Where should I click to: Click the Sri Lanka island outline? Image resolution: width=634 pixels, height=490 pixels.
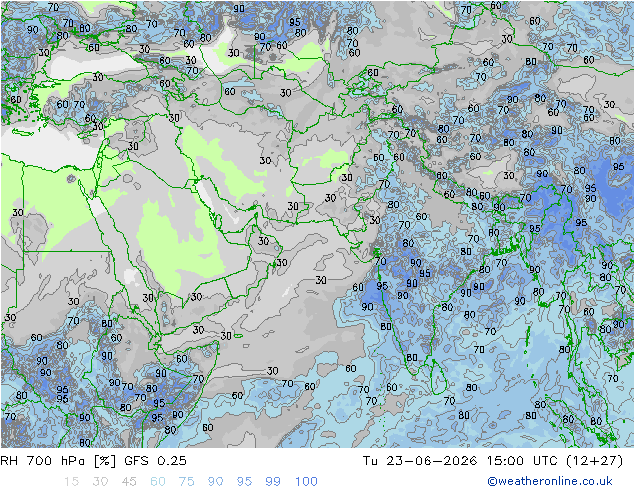coord(438,377)
